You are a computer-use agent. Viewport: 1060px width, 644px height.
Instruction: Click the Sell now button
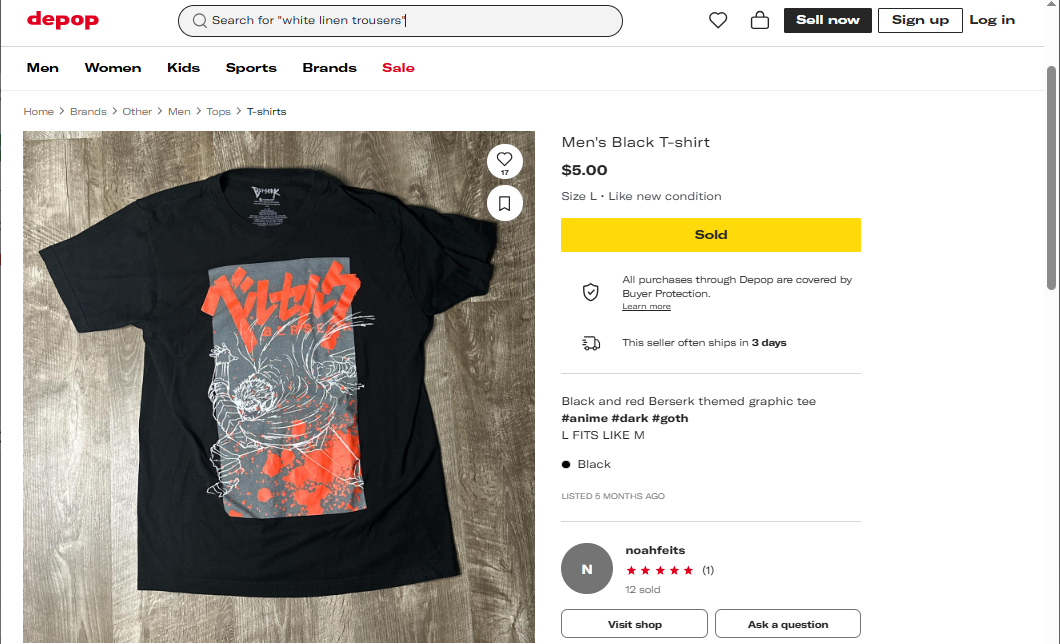[x=828, y=20]
